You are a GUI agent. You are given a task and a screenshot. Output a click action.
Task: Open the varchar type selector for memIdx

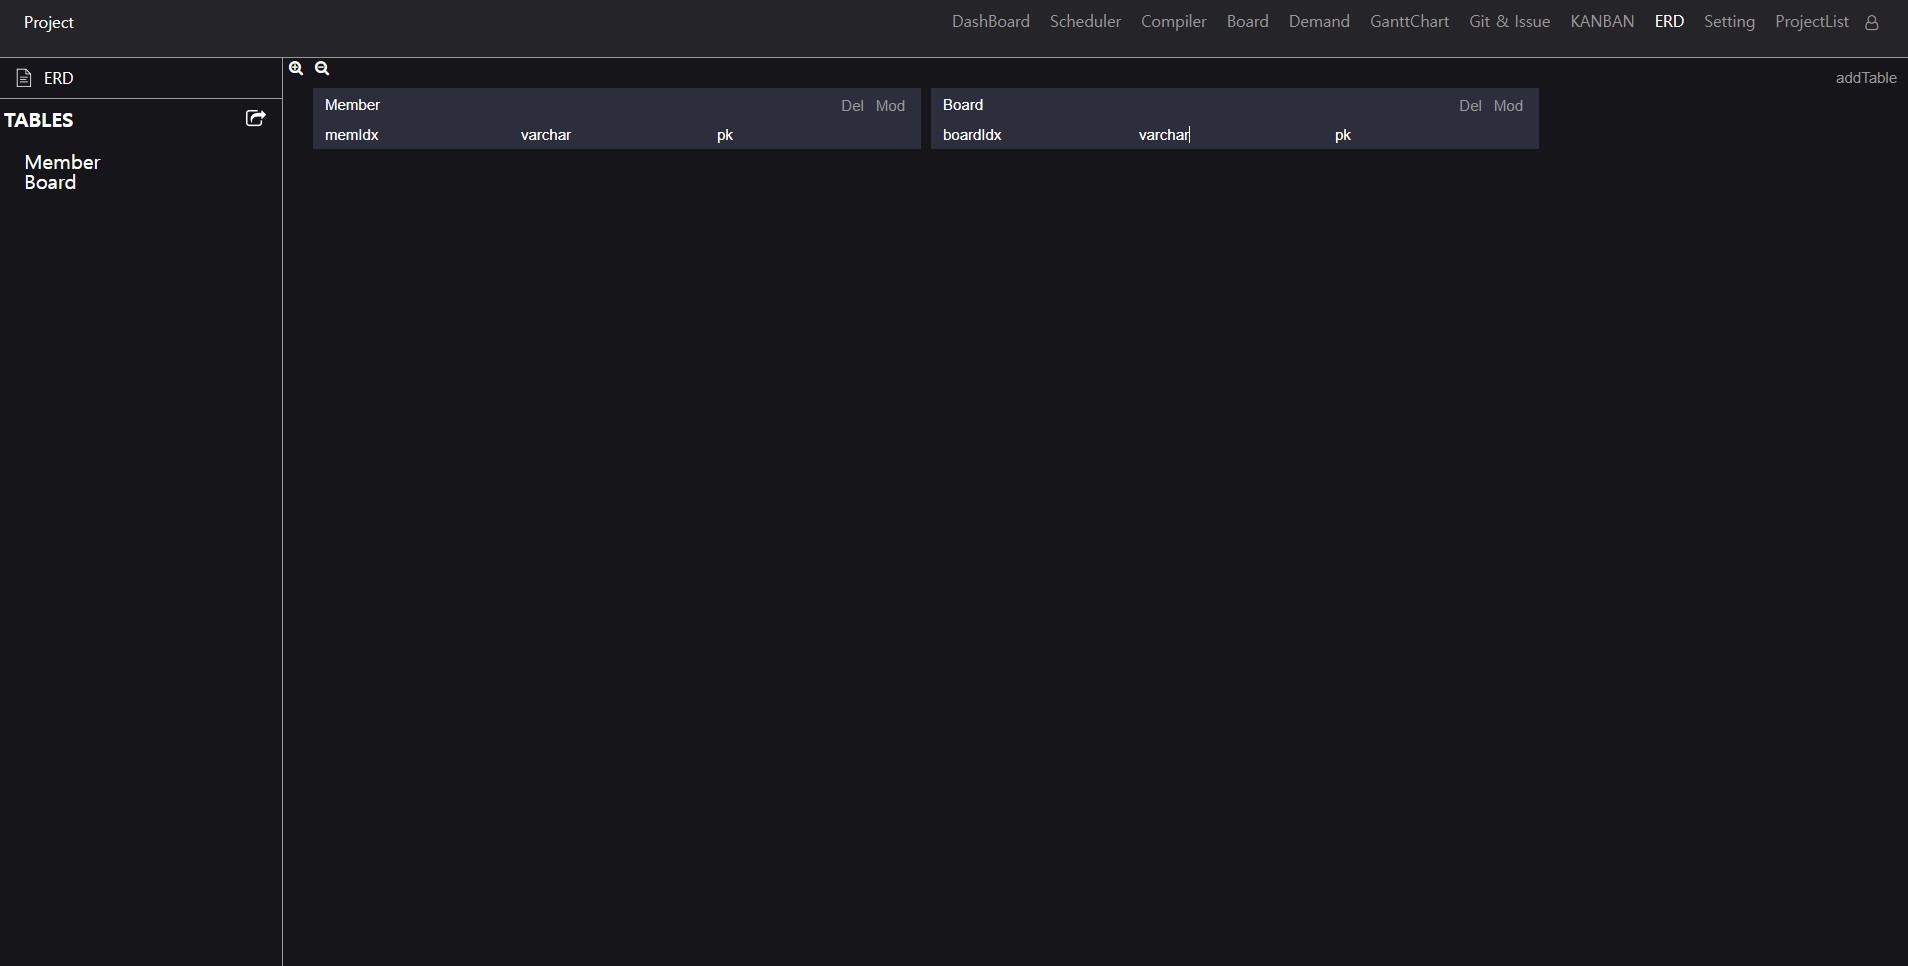click(x=546, y=134)
